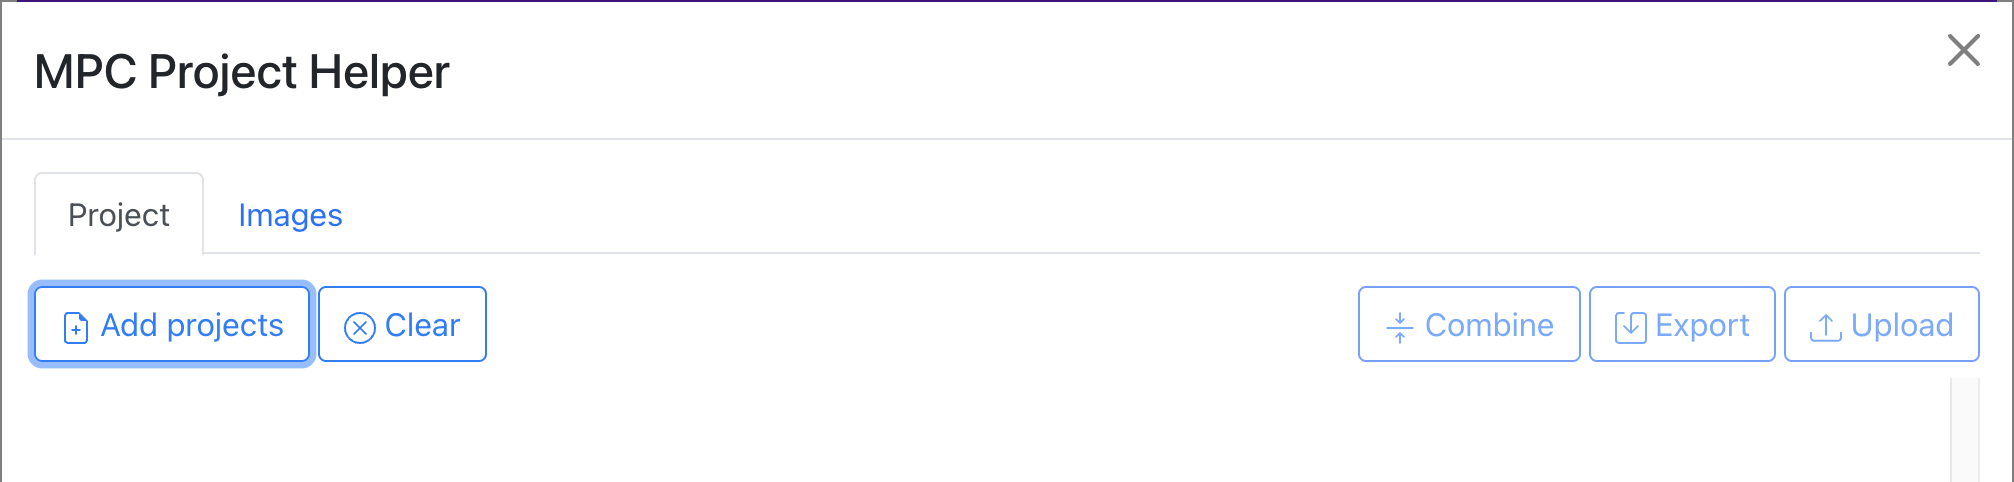Click blank tab strip right of Images

point(1100,215)
